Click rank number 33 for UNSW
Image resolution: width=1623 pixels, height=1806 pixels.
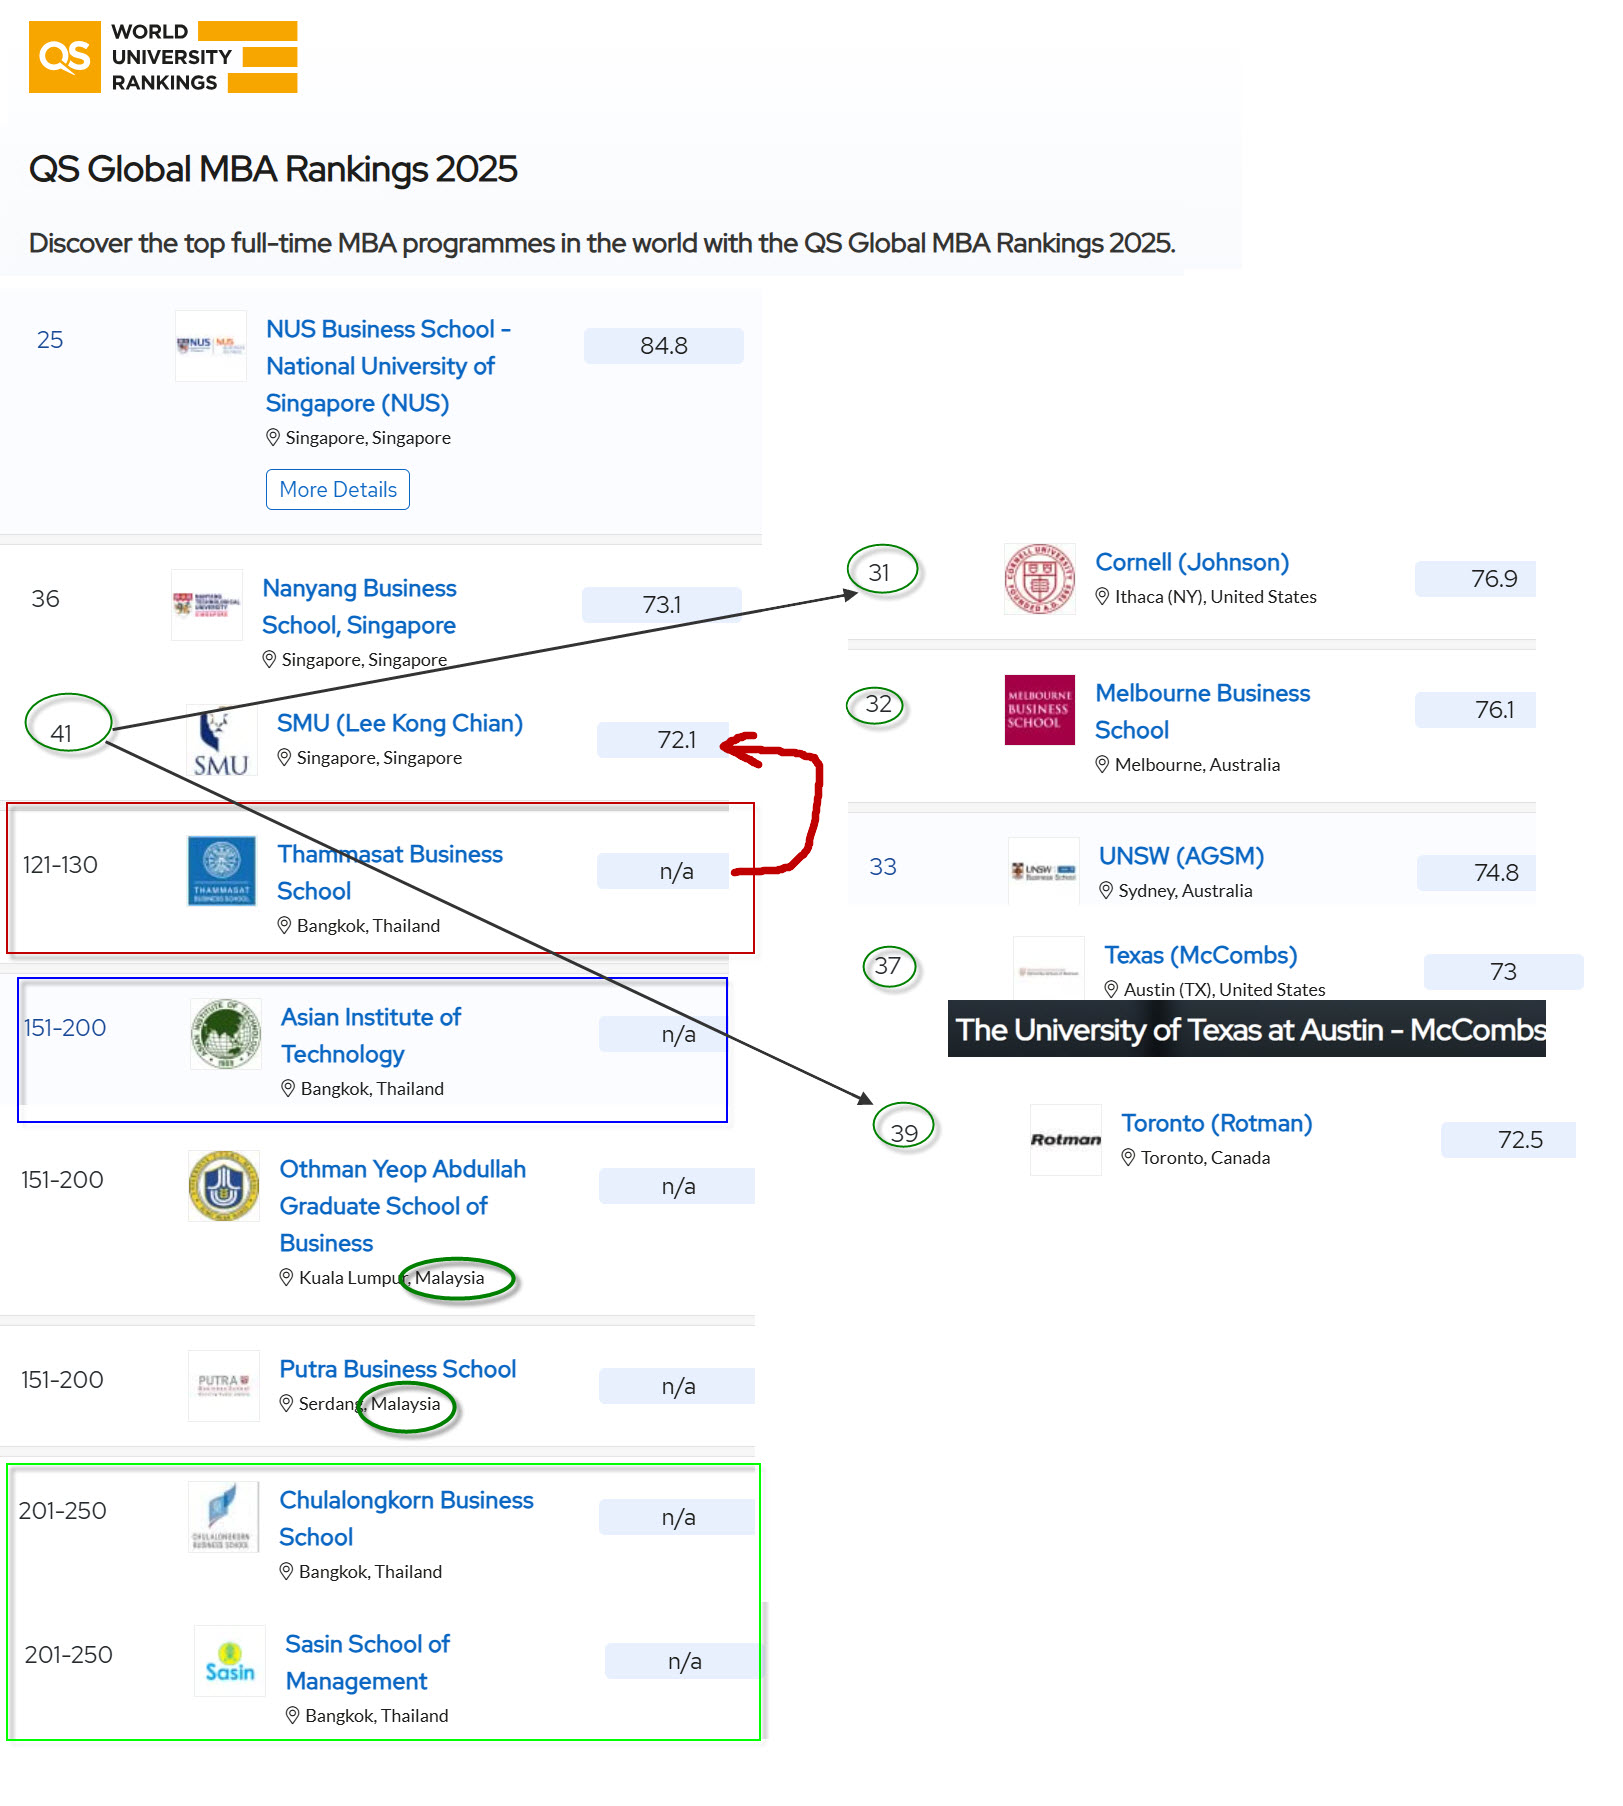pos(883,867)
